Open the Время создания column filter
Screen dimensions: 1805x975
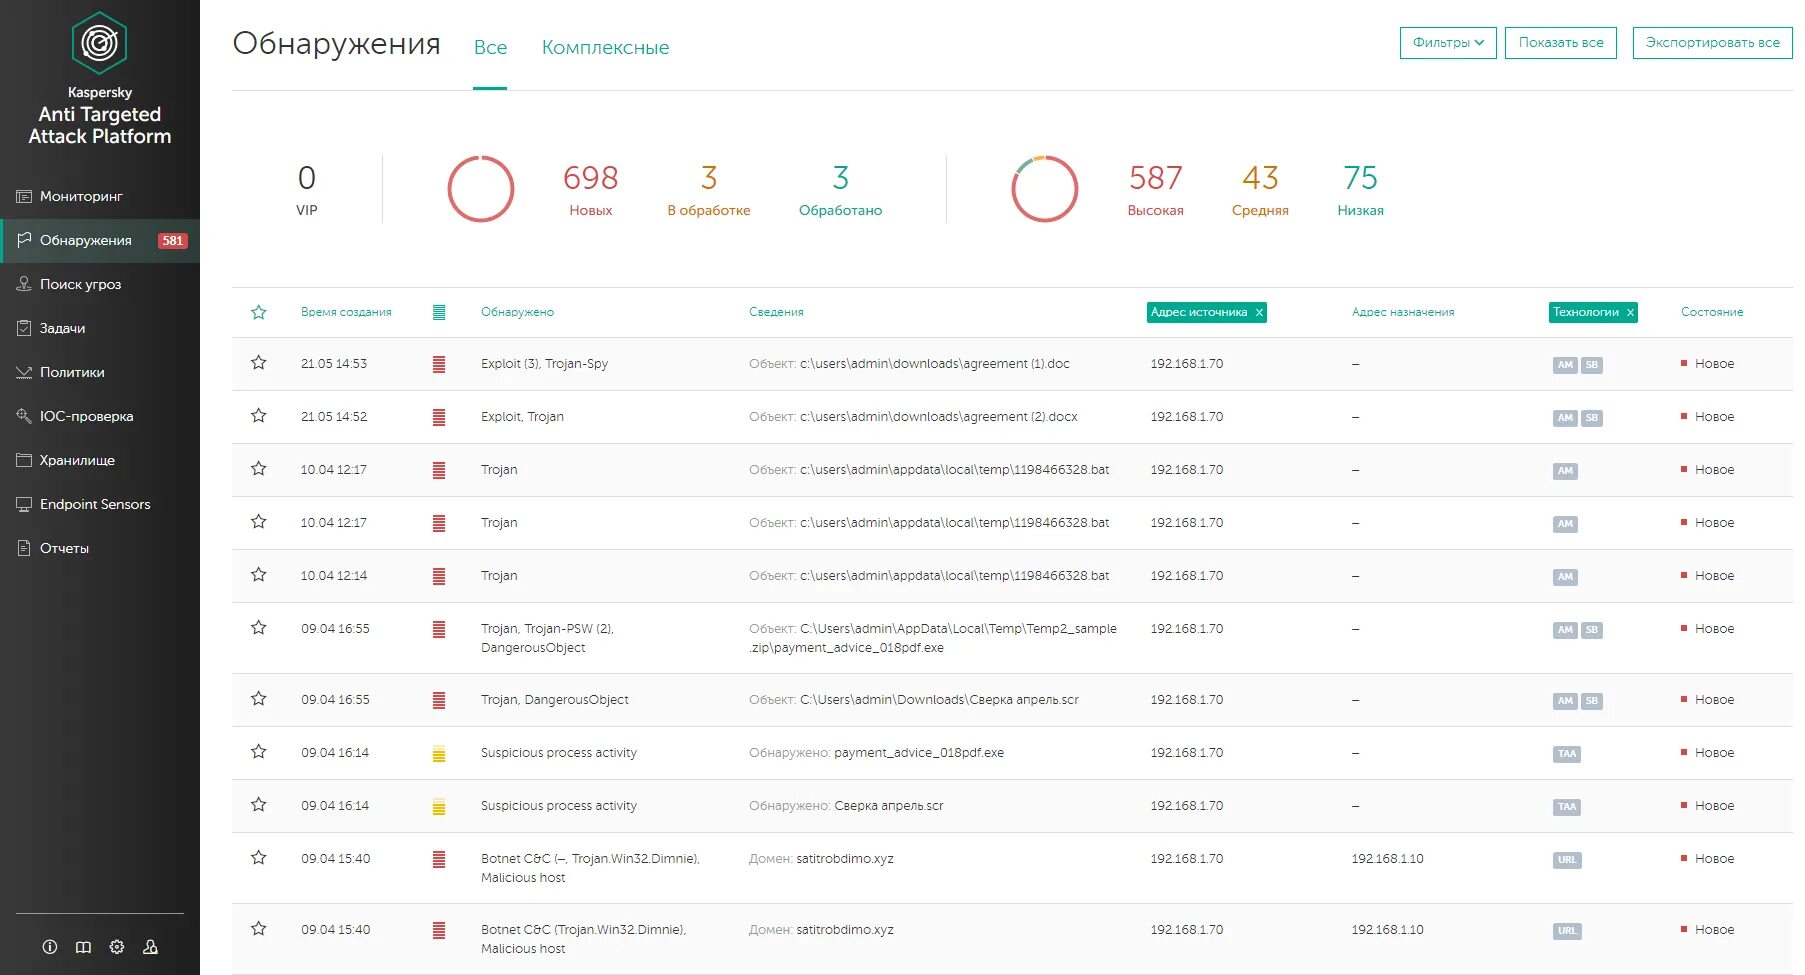(x=346, y=312)
